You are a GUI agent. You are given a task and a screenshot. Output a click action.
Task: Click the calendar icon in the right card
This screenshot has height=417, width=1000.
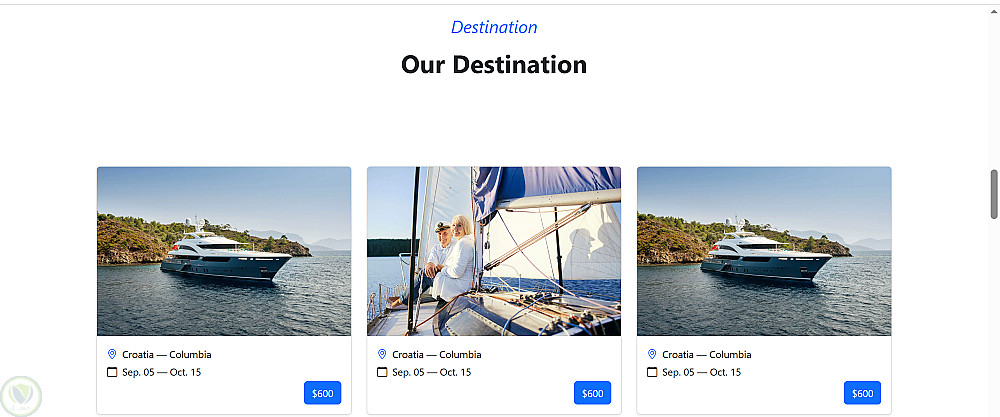pos(652,372)
